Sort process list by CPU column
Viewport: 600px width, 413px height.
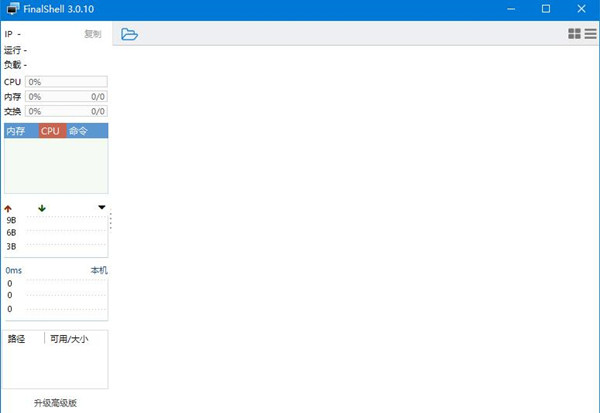(x=51, y=131)
